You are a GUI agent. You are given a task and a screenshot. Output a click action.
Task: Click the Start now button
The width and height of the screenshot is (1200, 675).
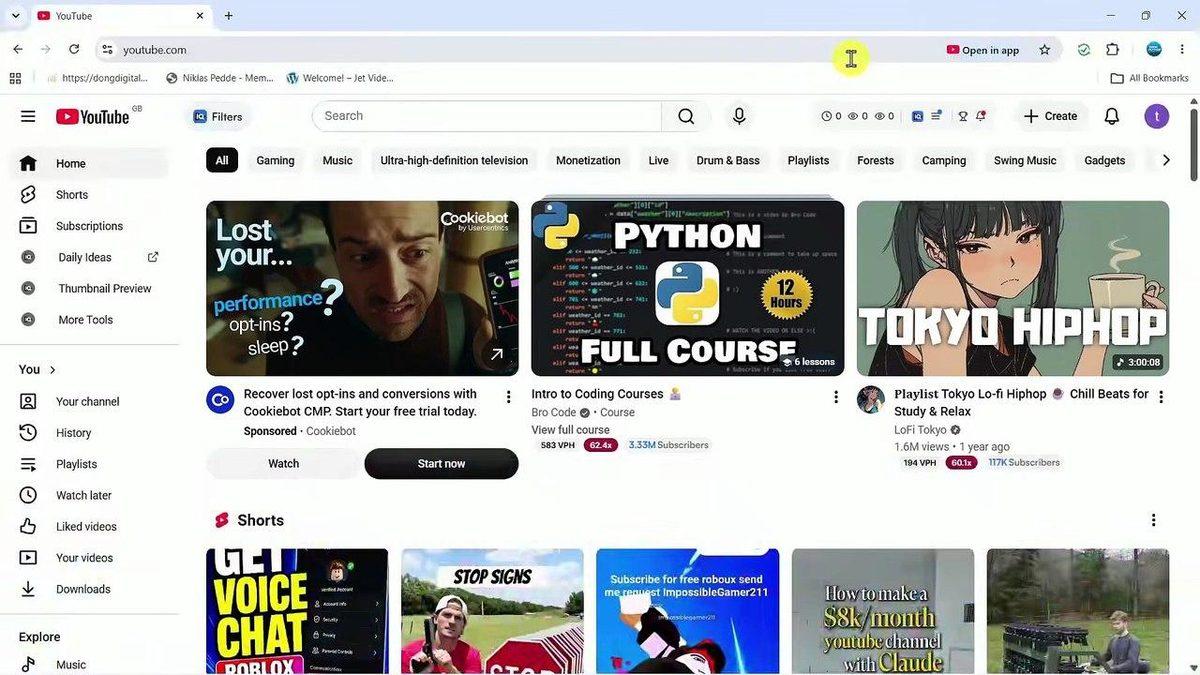441,464
